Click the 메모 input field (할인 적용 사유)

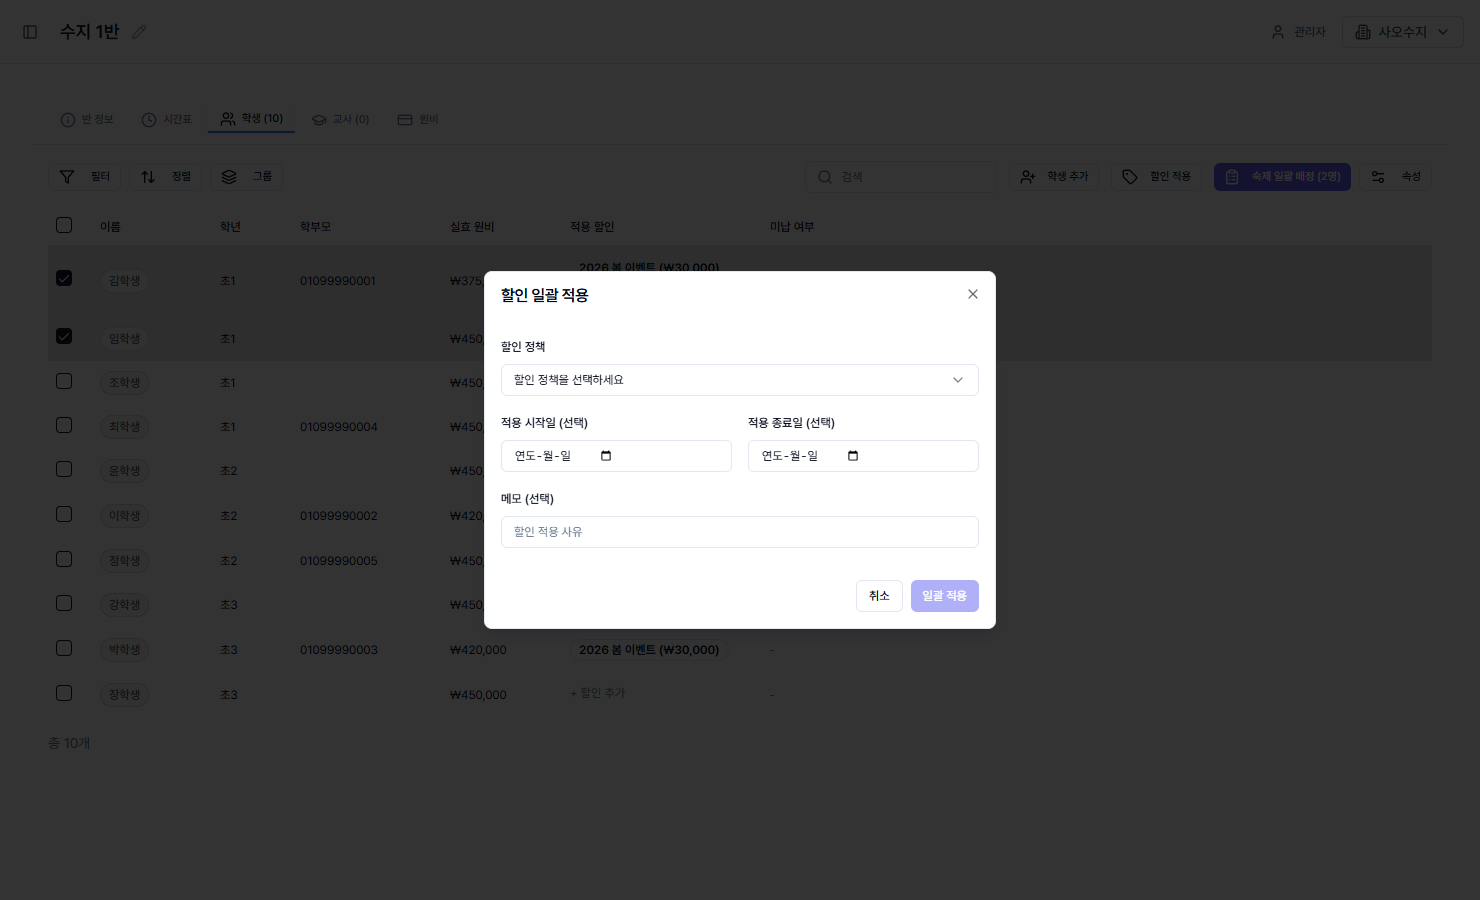coord(740,532)
